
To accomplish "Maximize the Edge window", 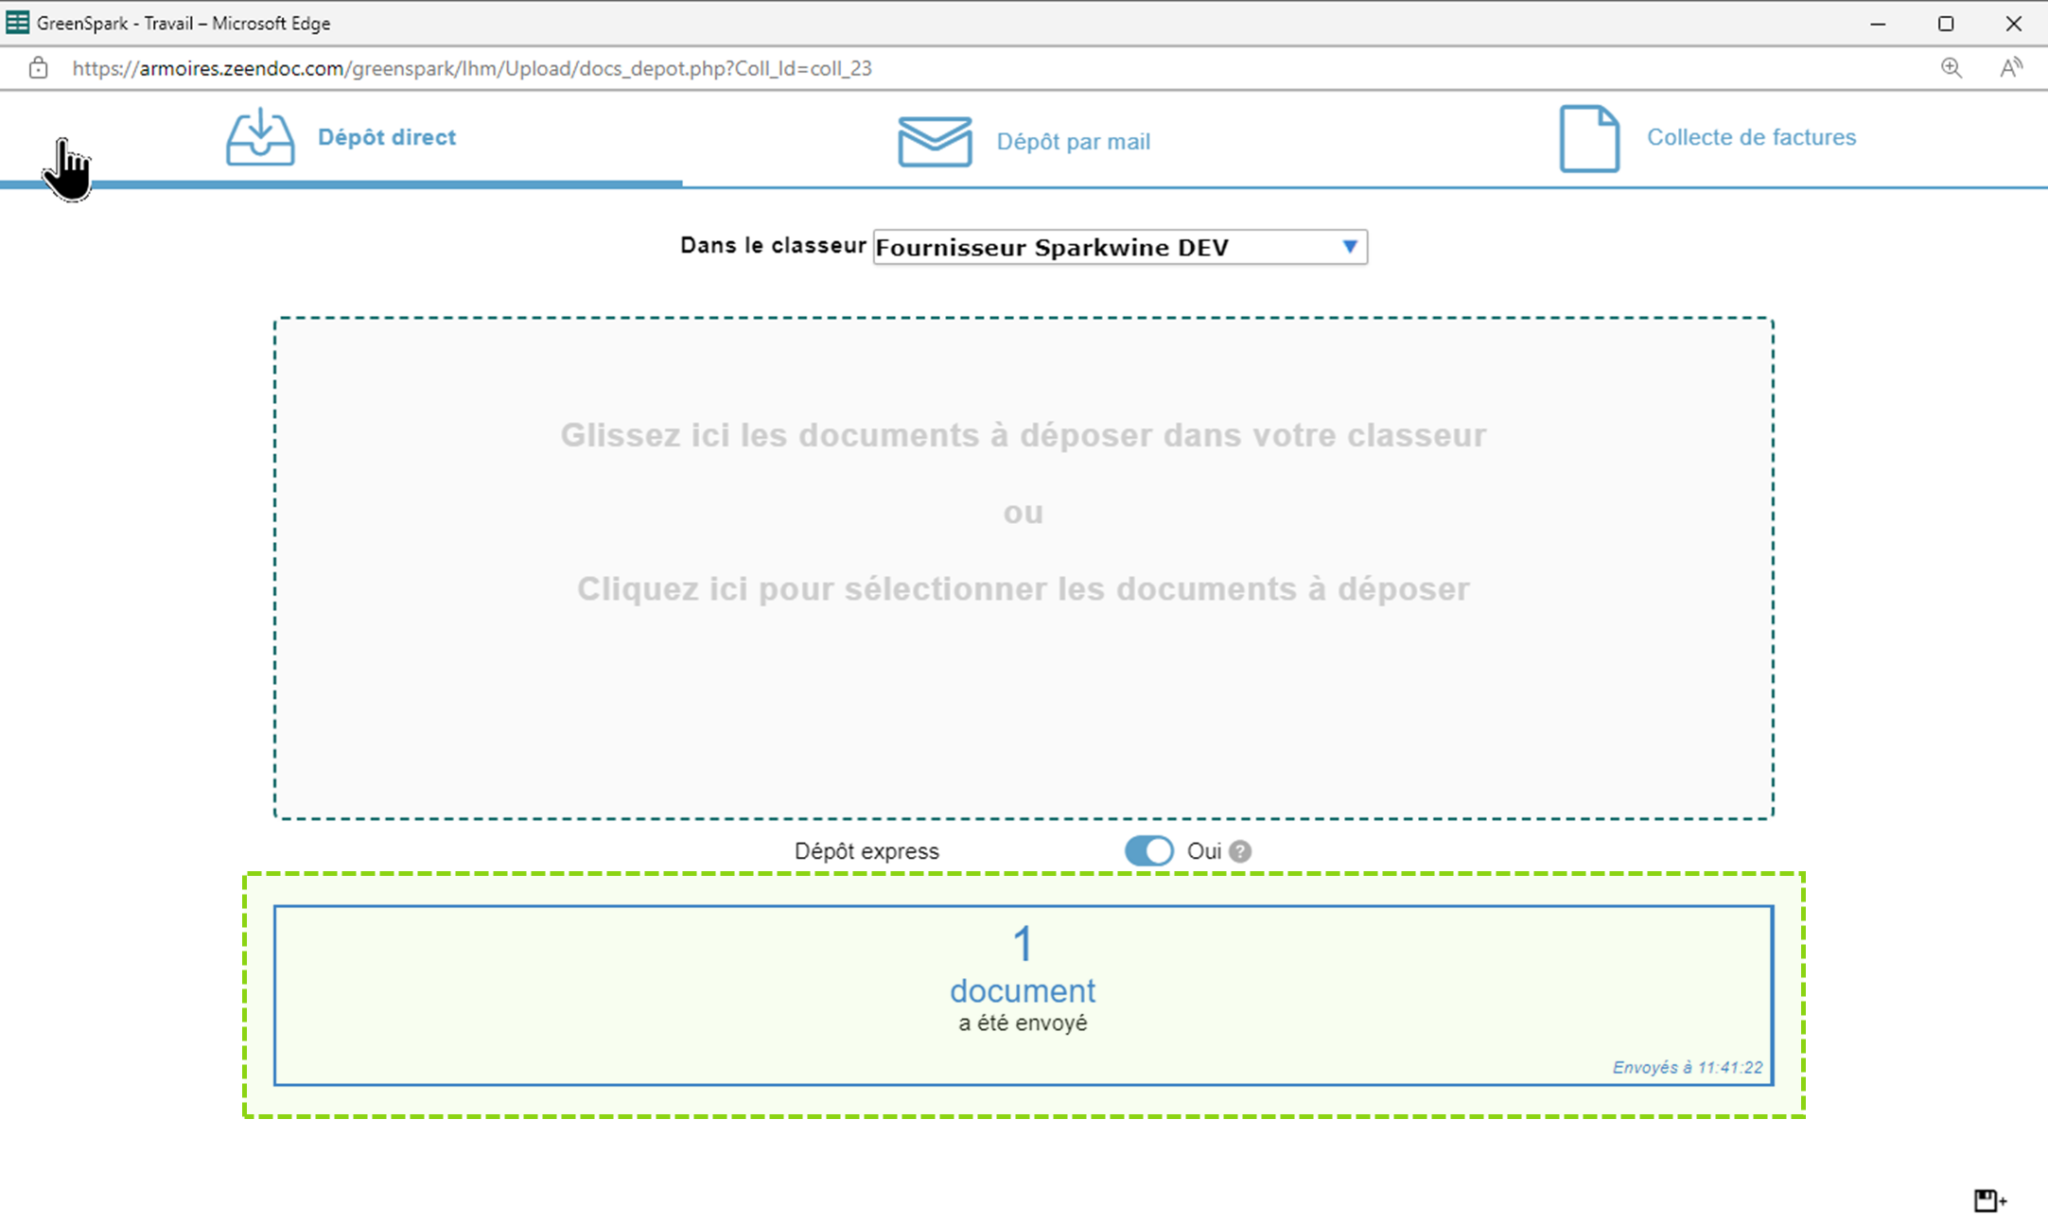I will [x=1945, y=23].
